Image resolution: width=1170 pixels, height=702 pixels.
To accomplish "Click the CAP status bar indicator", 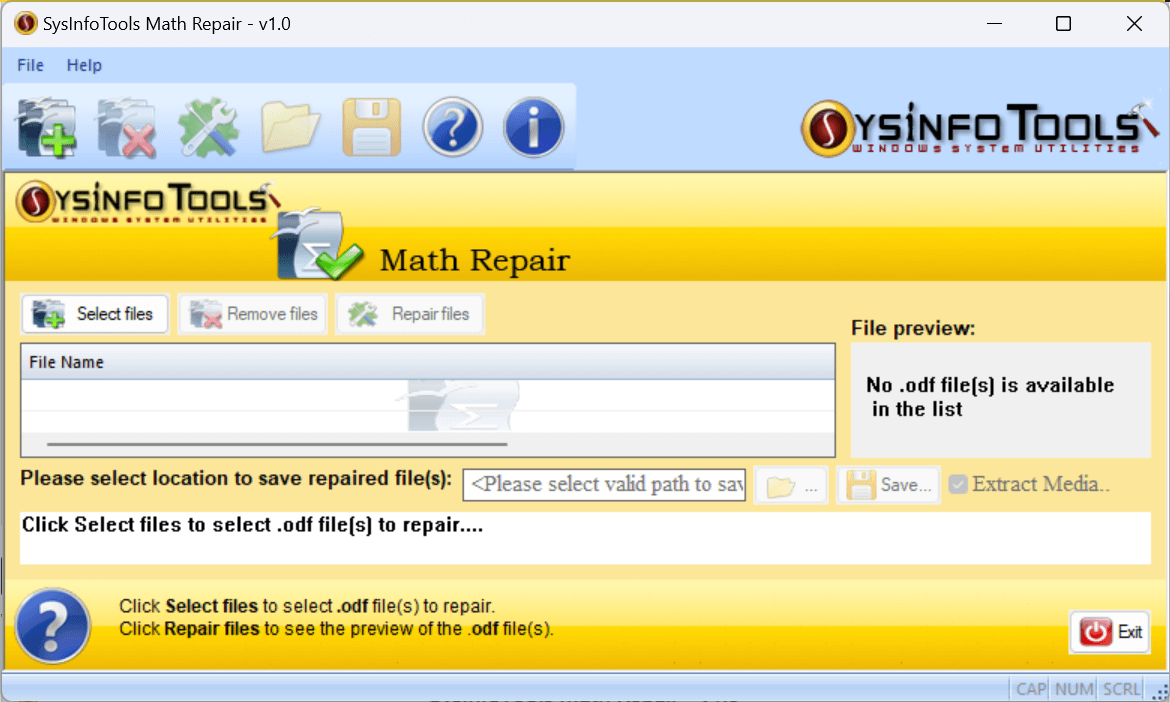I will (x=1030, y=689).
